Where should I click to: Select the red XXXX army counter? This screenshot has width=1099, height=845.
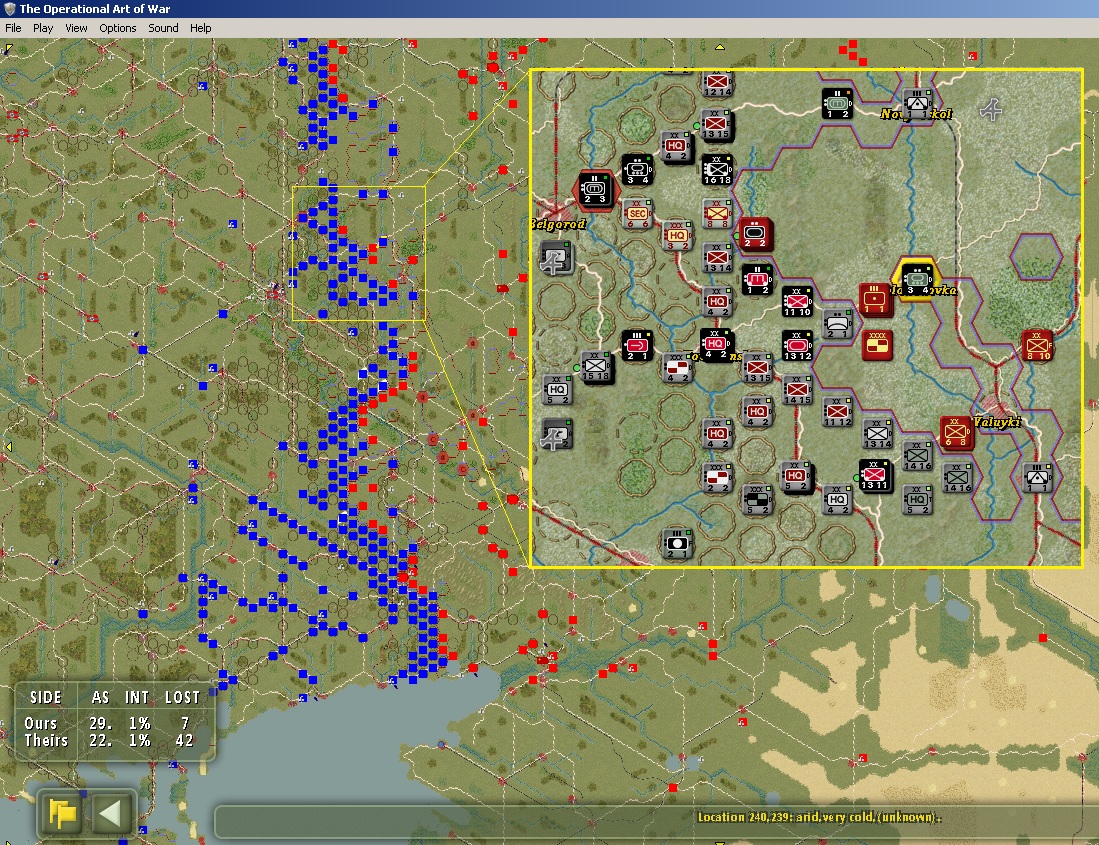coord(877,343)
